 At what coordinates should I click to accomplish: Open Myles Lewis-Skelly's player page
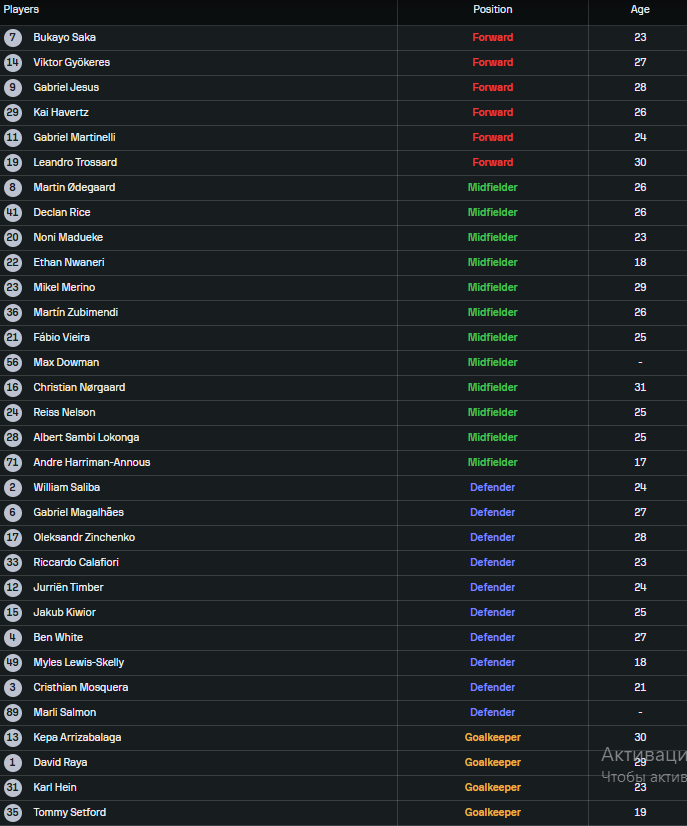[78, 662]
